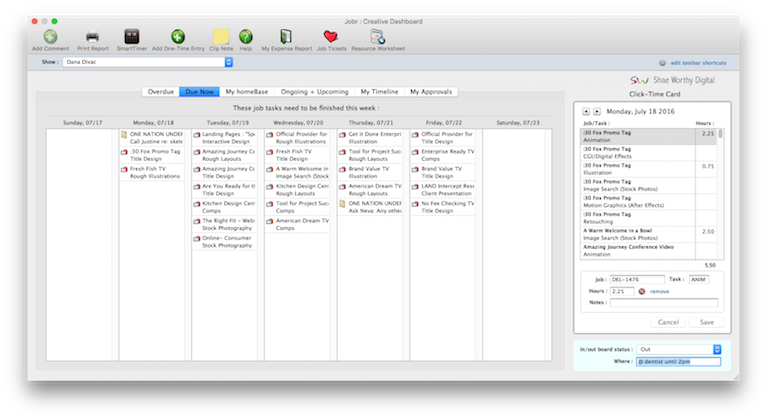
Task: Open Print Report from the toolbar
Action: tap(92, 37)
